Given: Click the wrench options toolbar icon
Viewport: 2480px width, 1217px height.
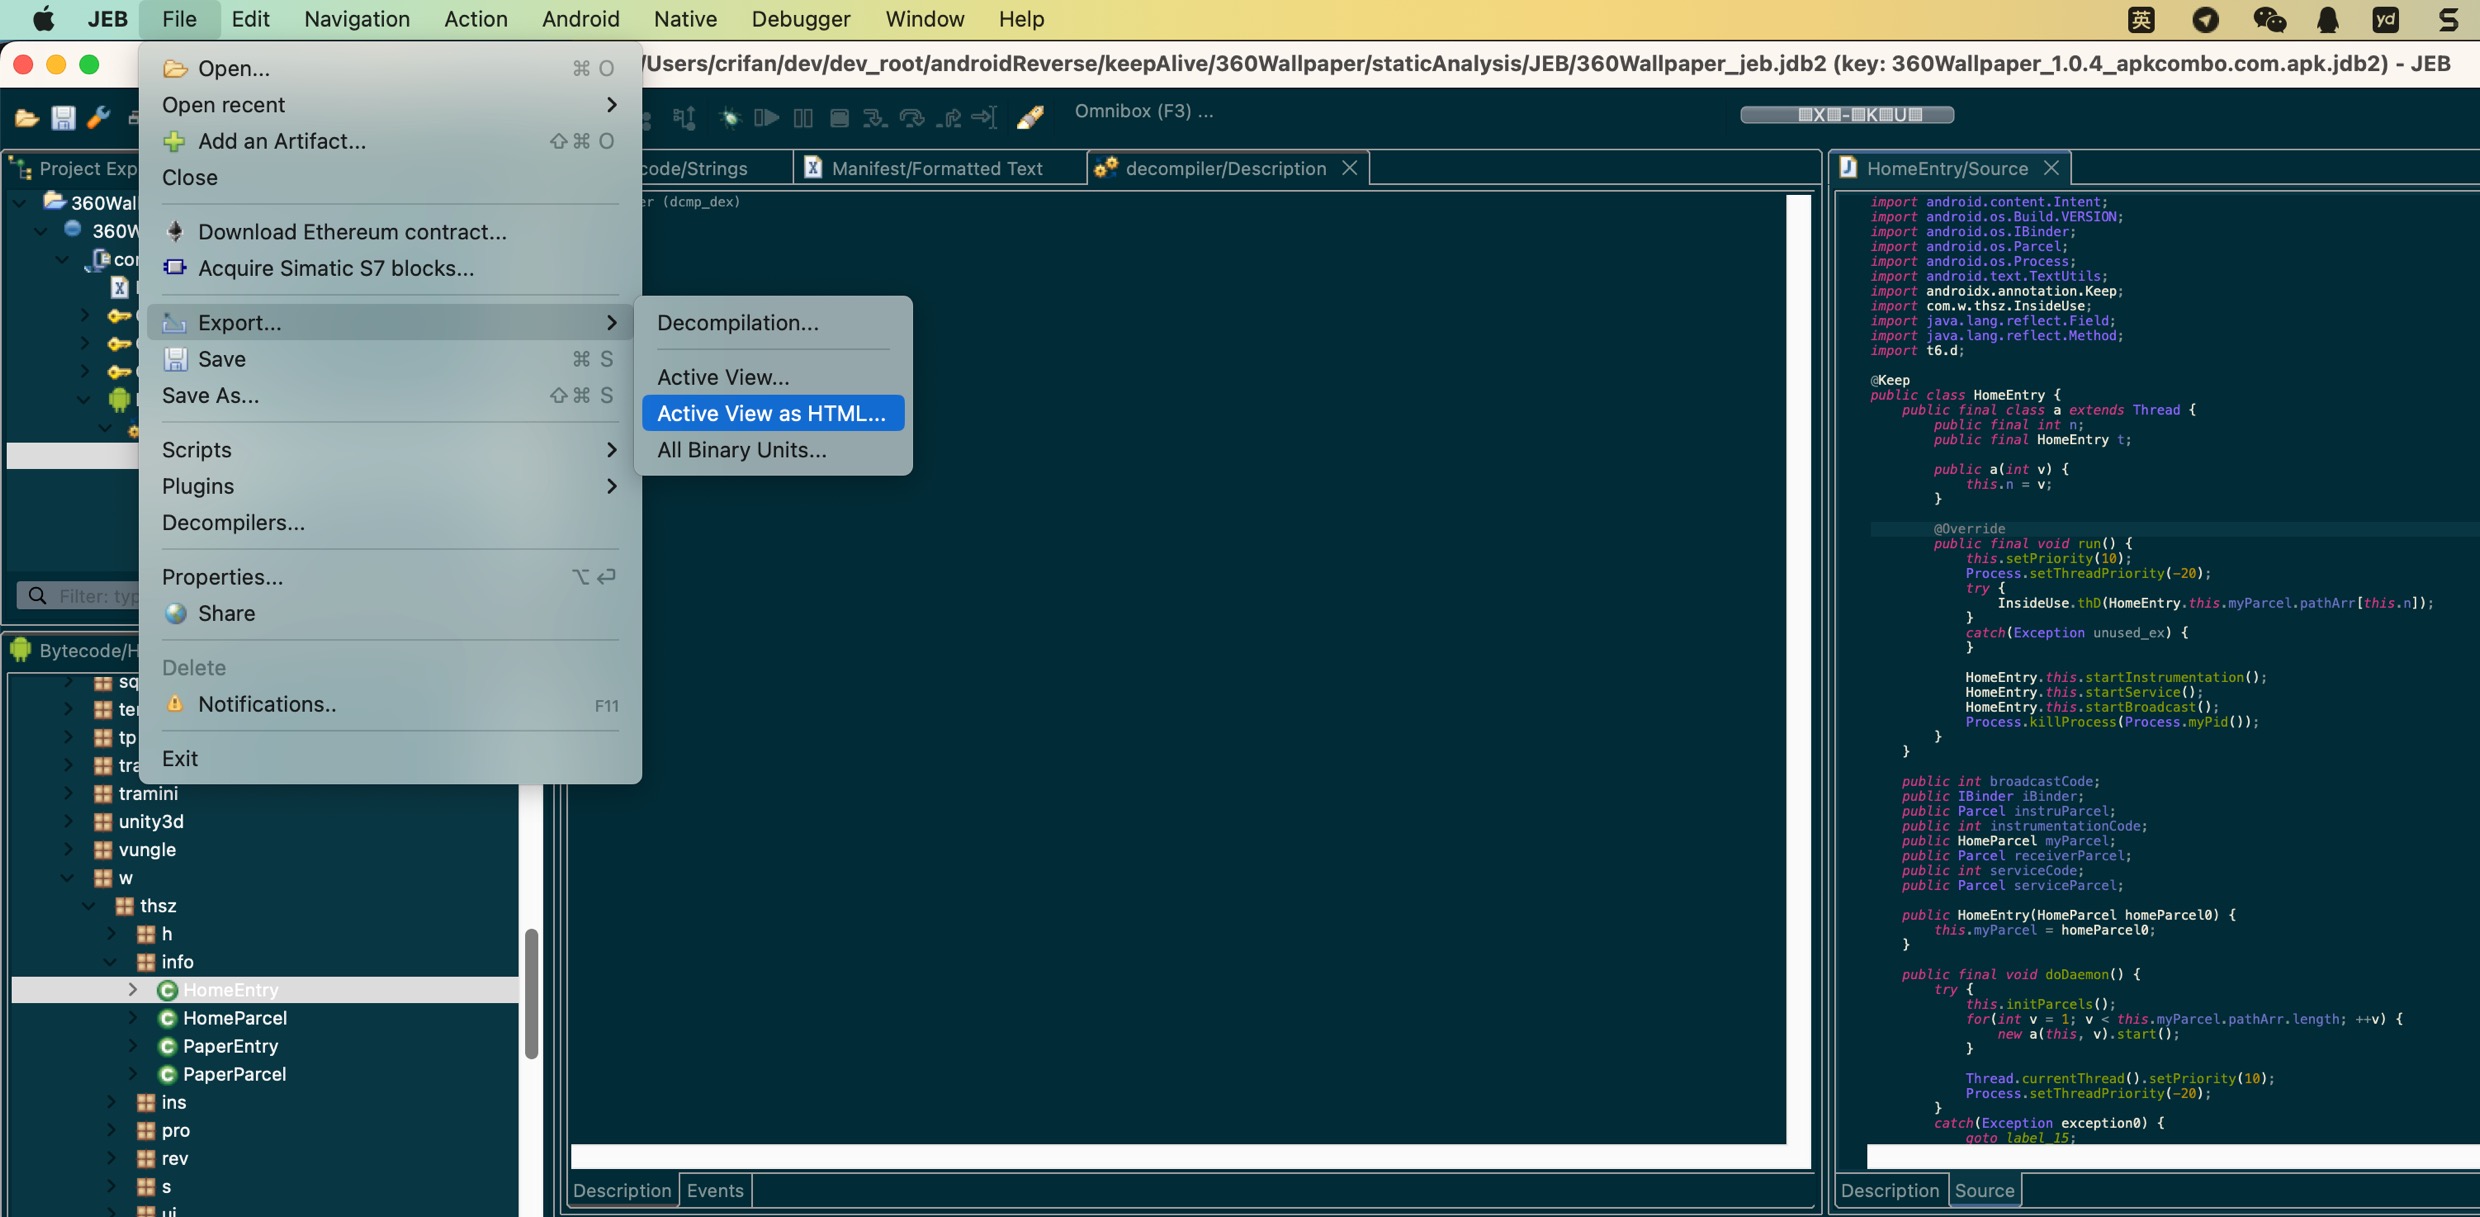Looking at the screenshot, I should (98, 118).
